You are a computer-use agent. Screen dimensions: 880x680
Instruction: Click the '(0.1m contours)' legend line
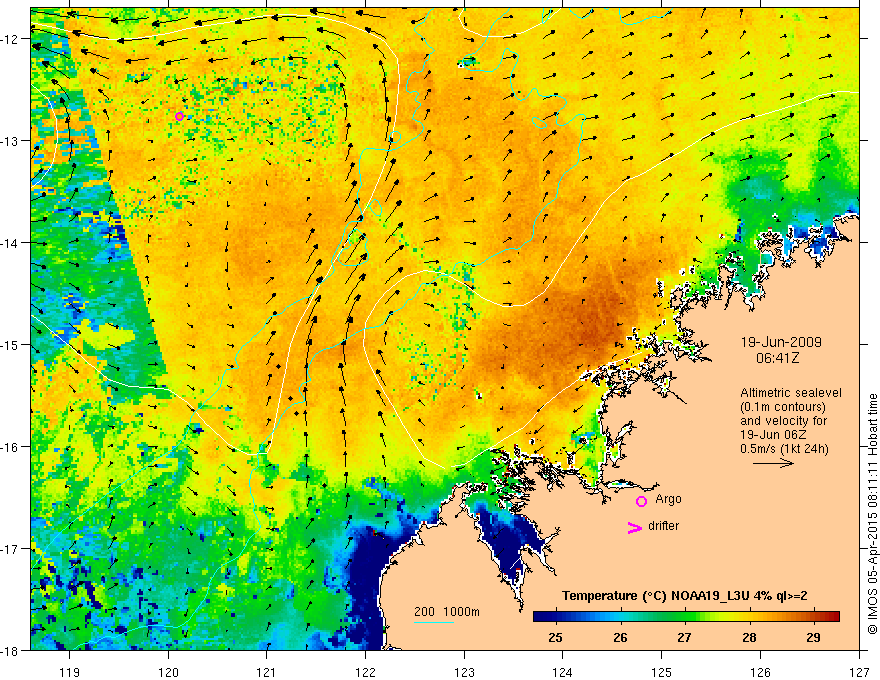pyautogui.click(x=783, y=407)
